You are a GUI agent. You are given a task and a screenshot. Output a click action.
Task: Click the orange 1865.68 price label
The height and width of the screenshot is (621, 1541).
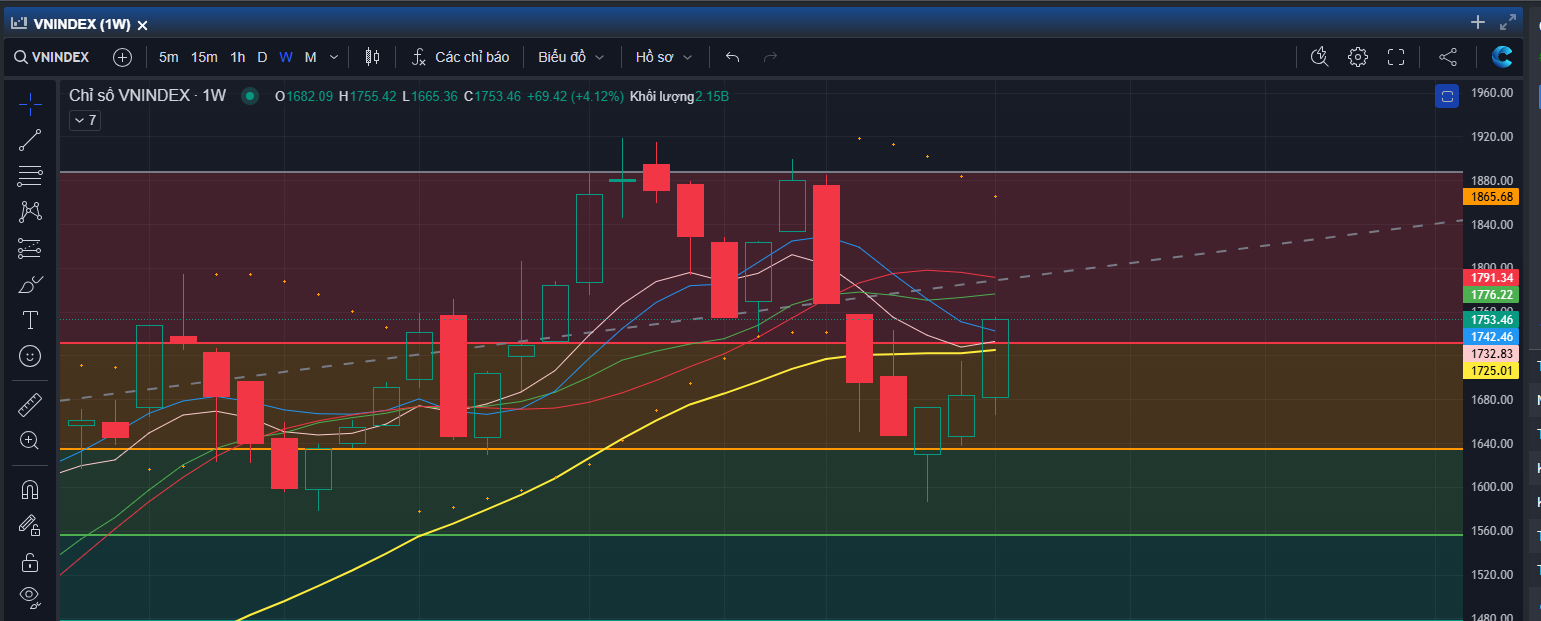(1490, 197)
